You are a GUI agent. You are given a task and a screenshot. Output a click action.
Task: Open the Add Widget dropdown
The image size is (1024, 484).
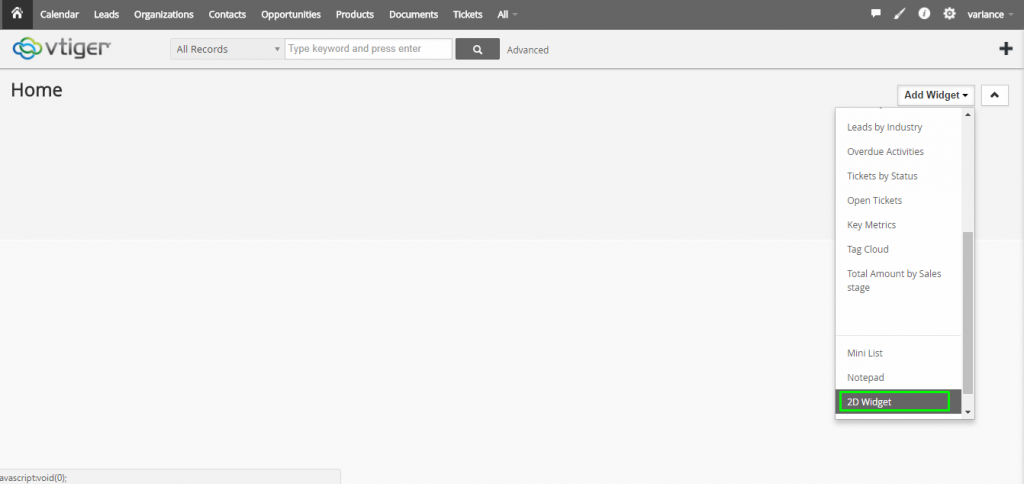click(936, 95)
